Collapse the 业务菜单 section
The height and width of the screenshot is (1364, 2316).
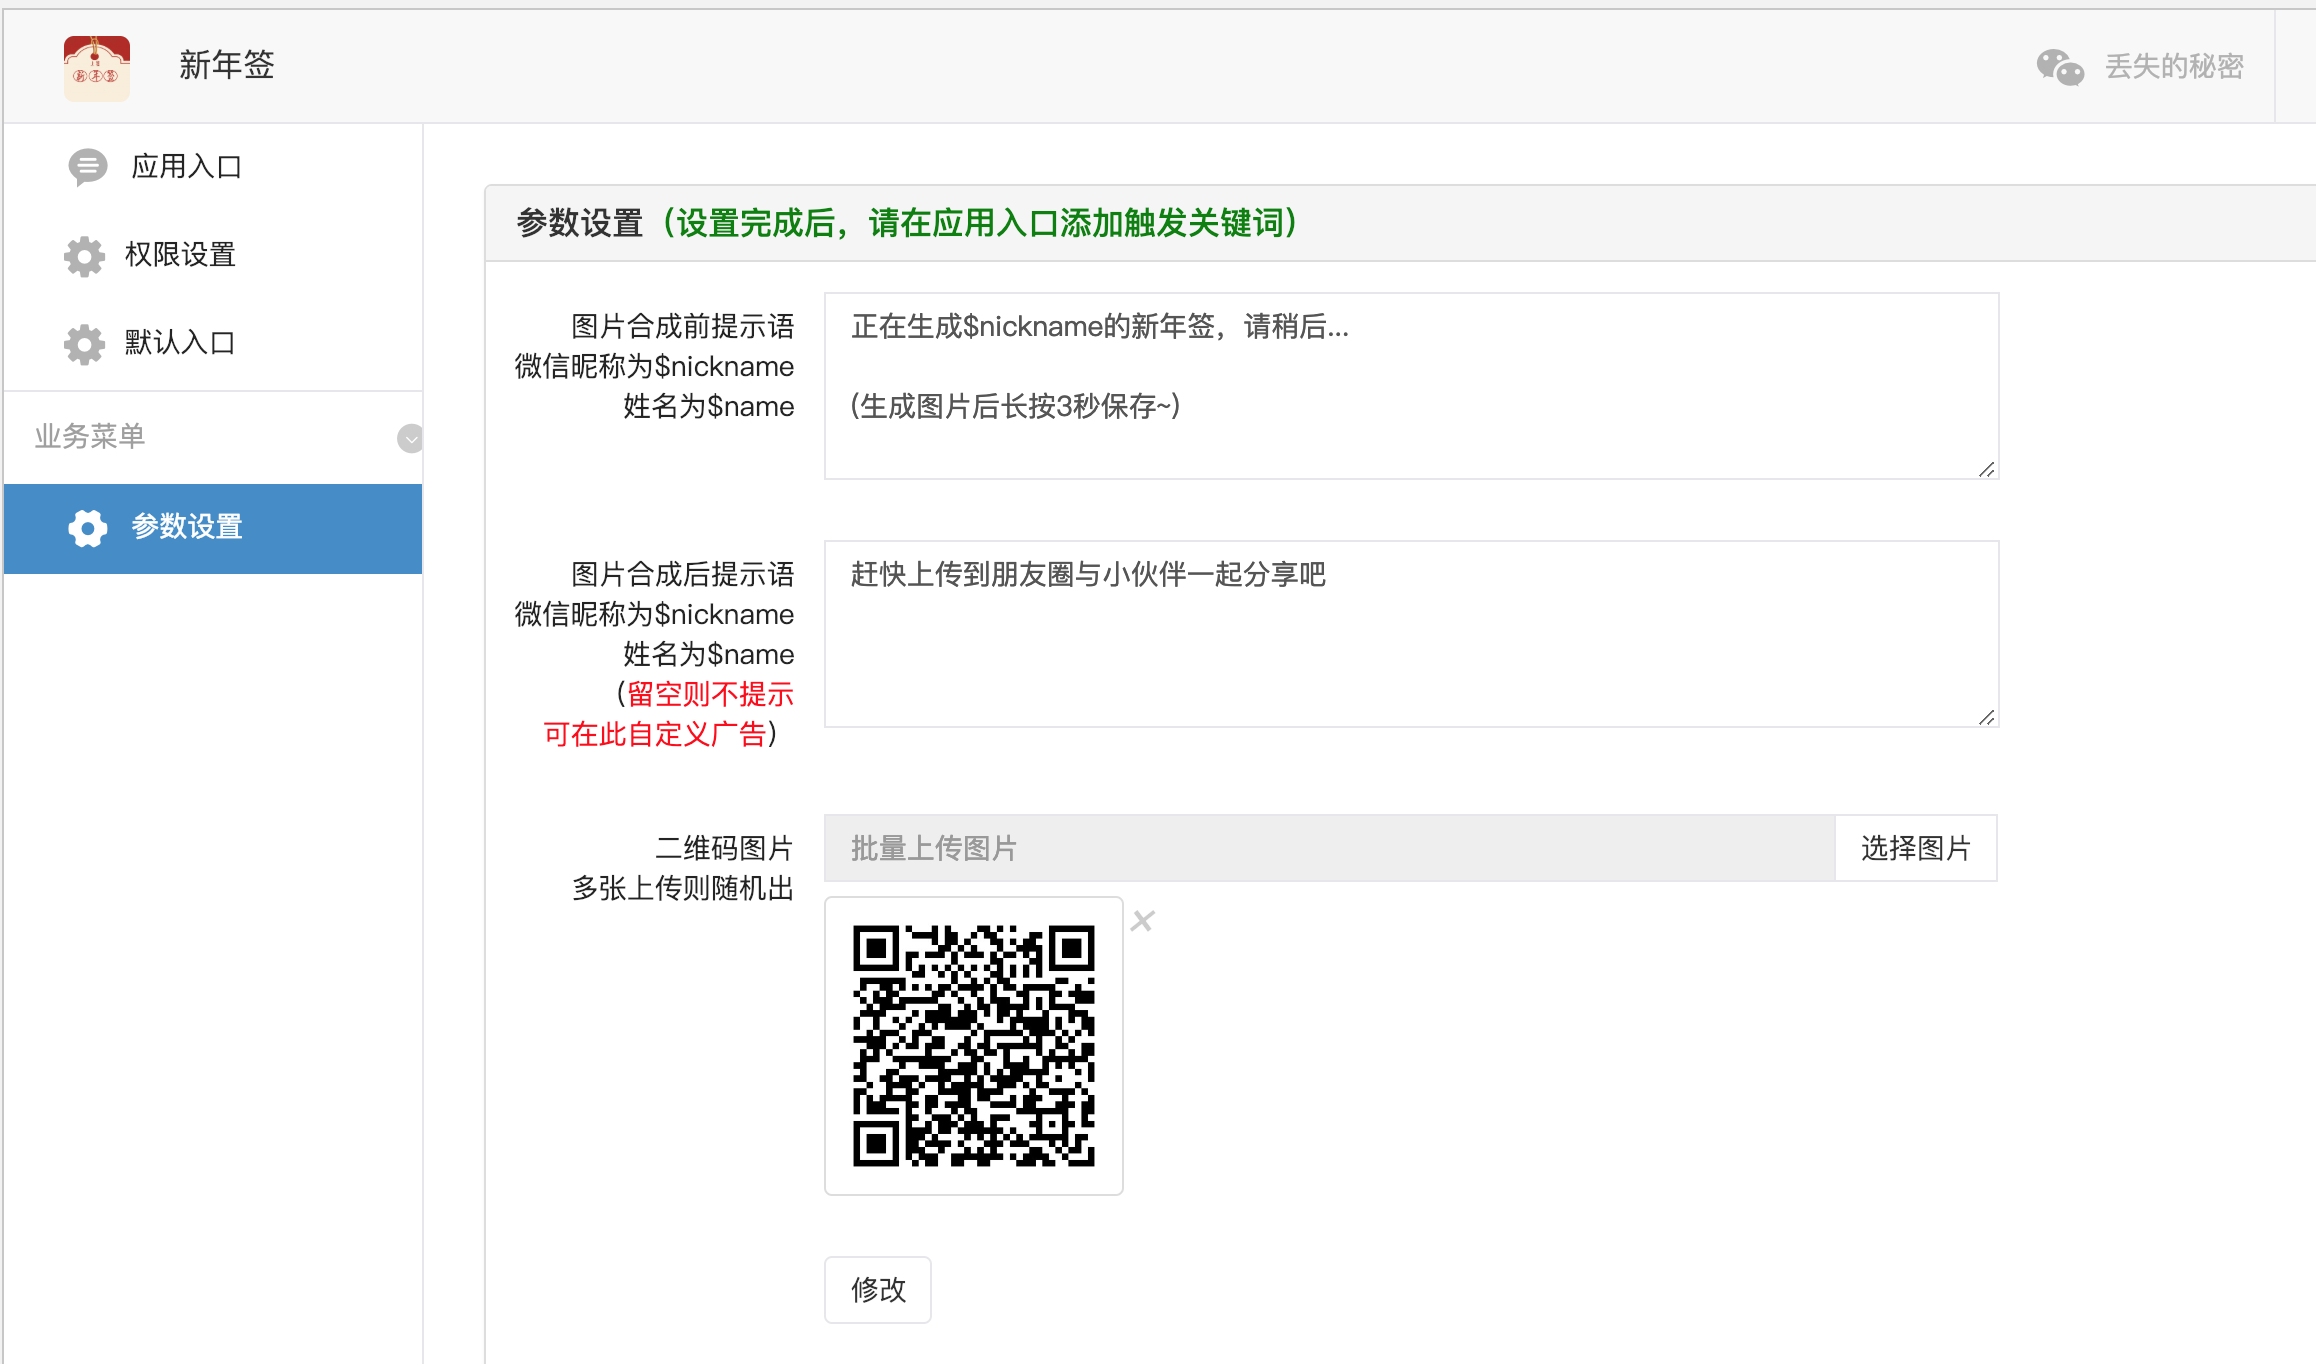pos(410,438)
